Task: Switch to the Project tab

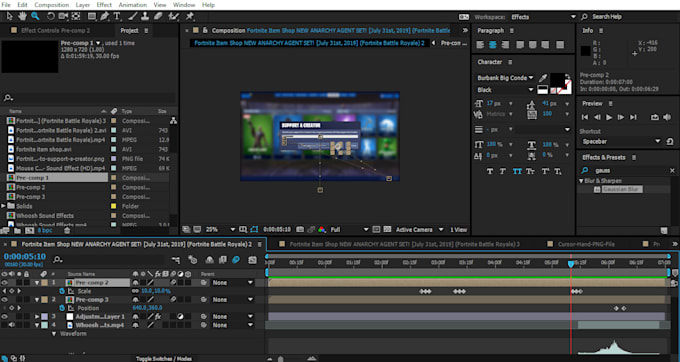Action: (x=129, y=30)
